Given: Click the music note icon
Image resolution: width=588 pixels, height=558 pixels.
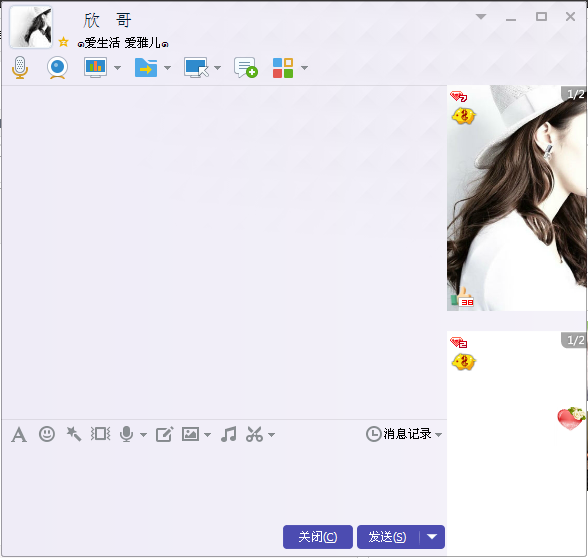Looking at the screenshot, I should pos(228,434).
